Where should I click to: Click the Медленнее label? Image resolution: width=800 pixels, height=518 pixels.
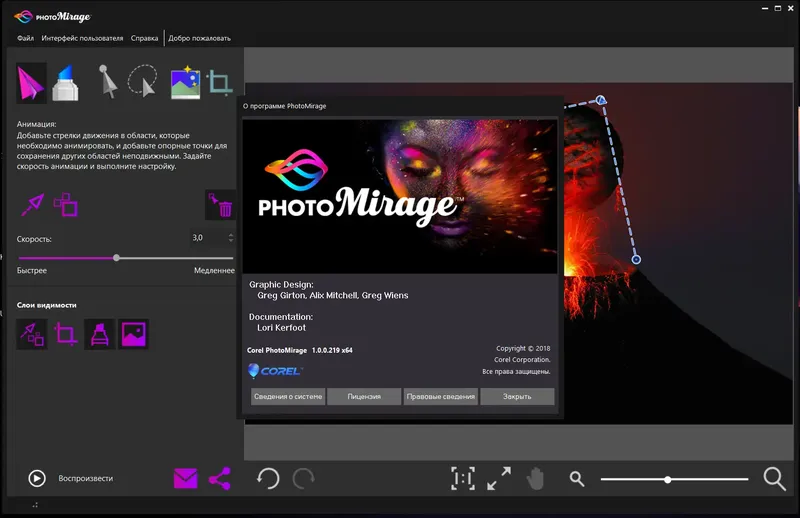click(x=214, y=270)
